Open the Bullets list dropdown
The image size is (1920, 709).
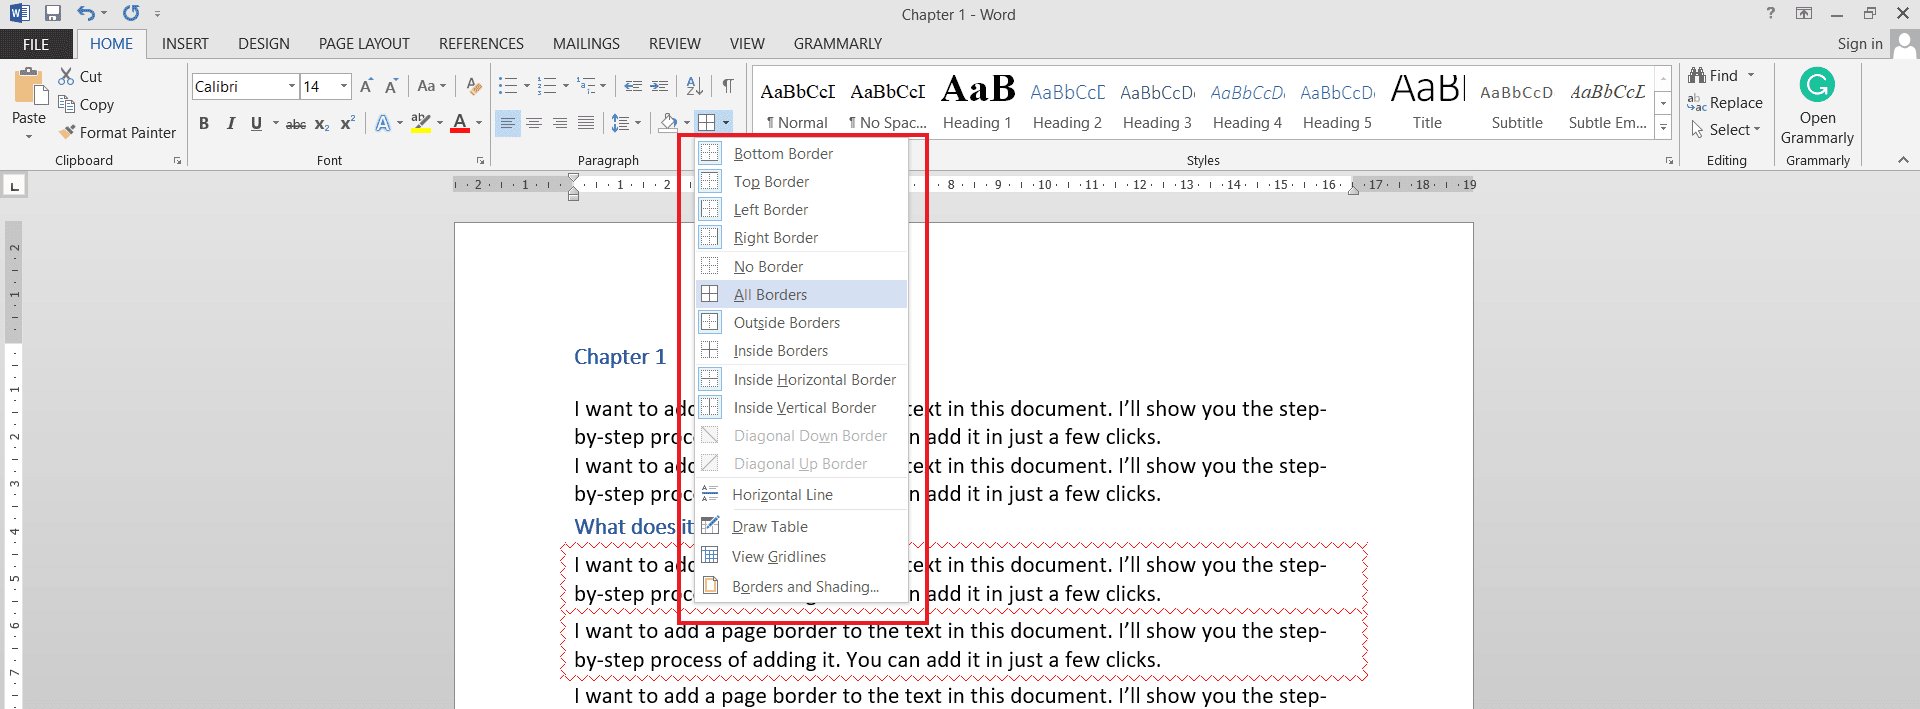pyautogui.click(x=526, y=86)
